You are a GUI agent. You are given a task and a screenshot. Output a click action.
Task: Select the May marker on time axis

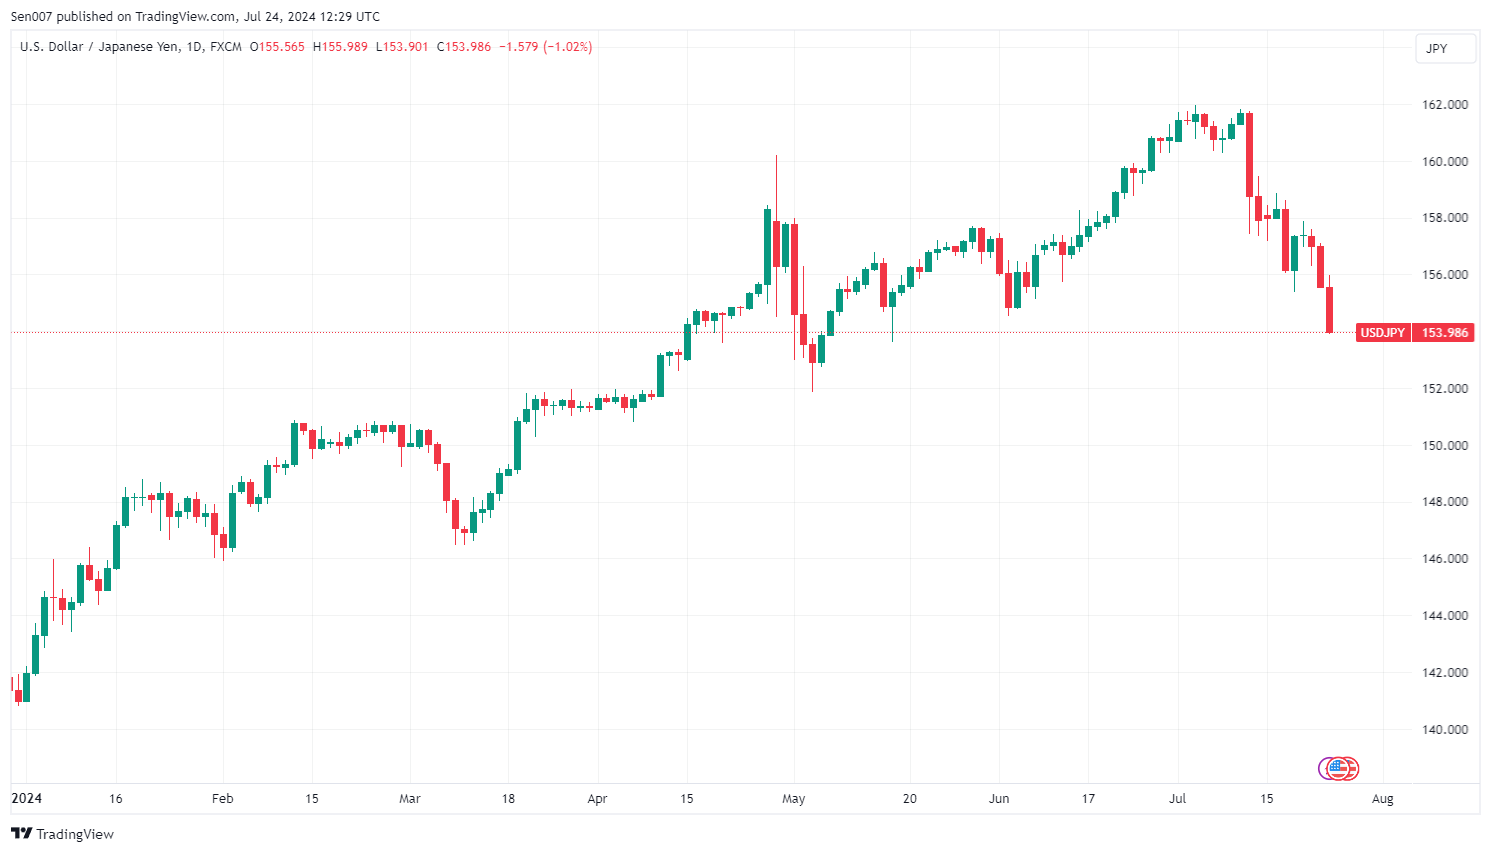click(x=793, y=799)
